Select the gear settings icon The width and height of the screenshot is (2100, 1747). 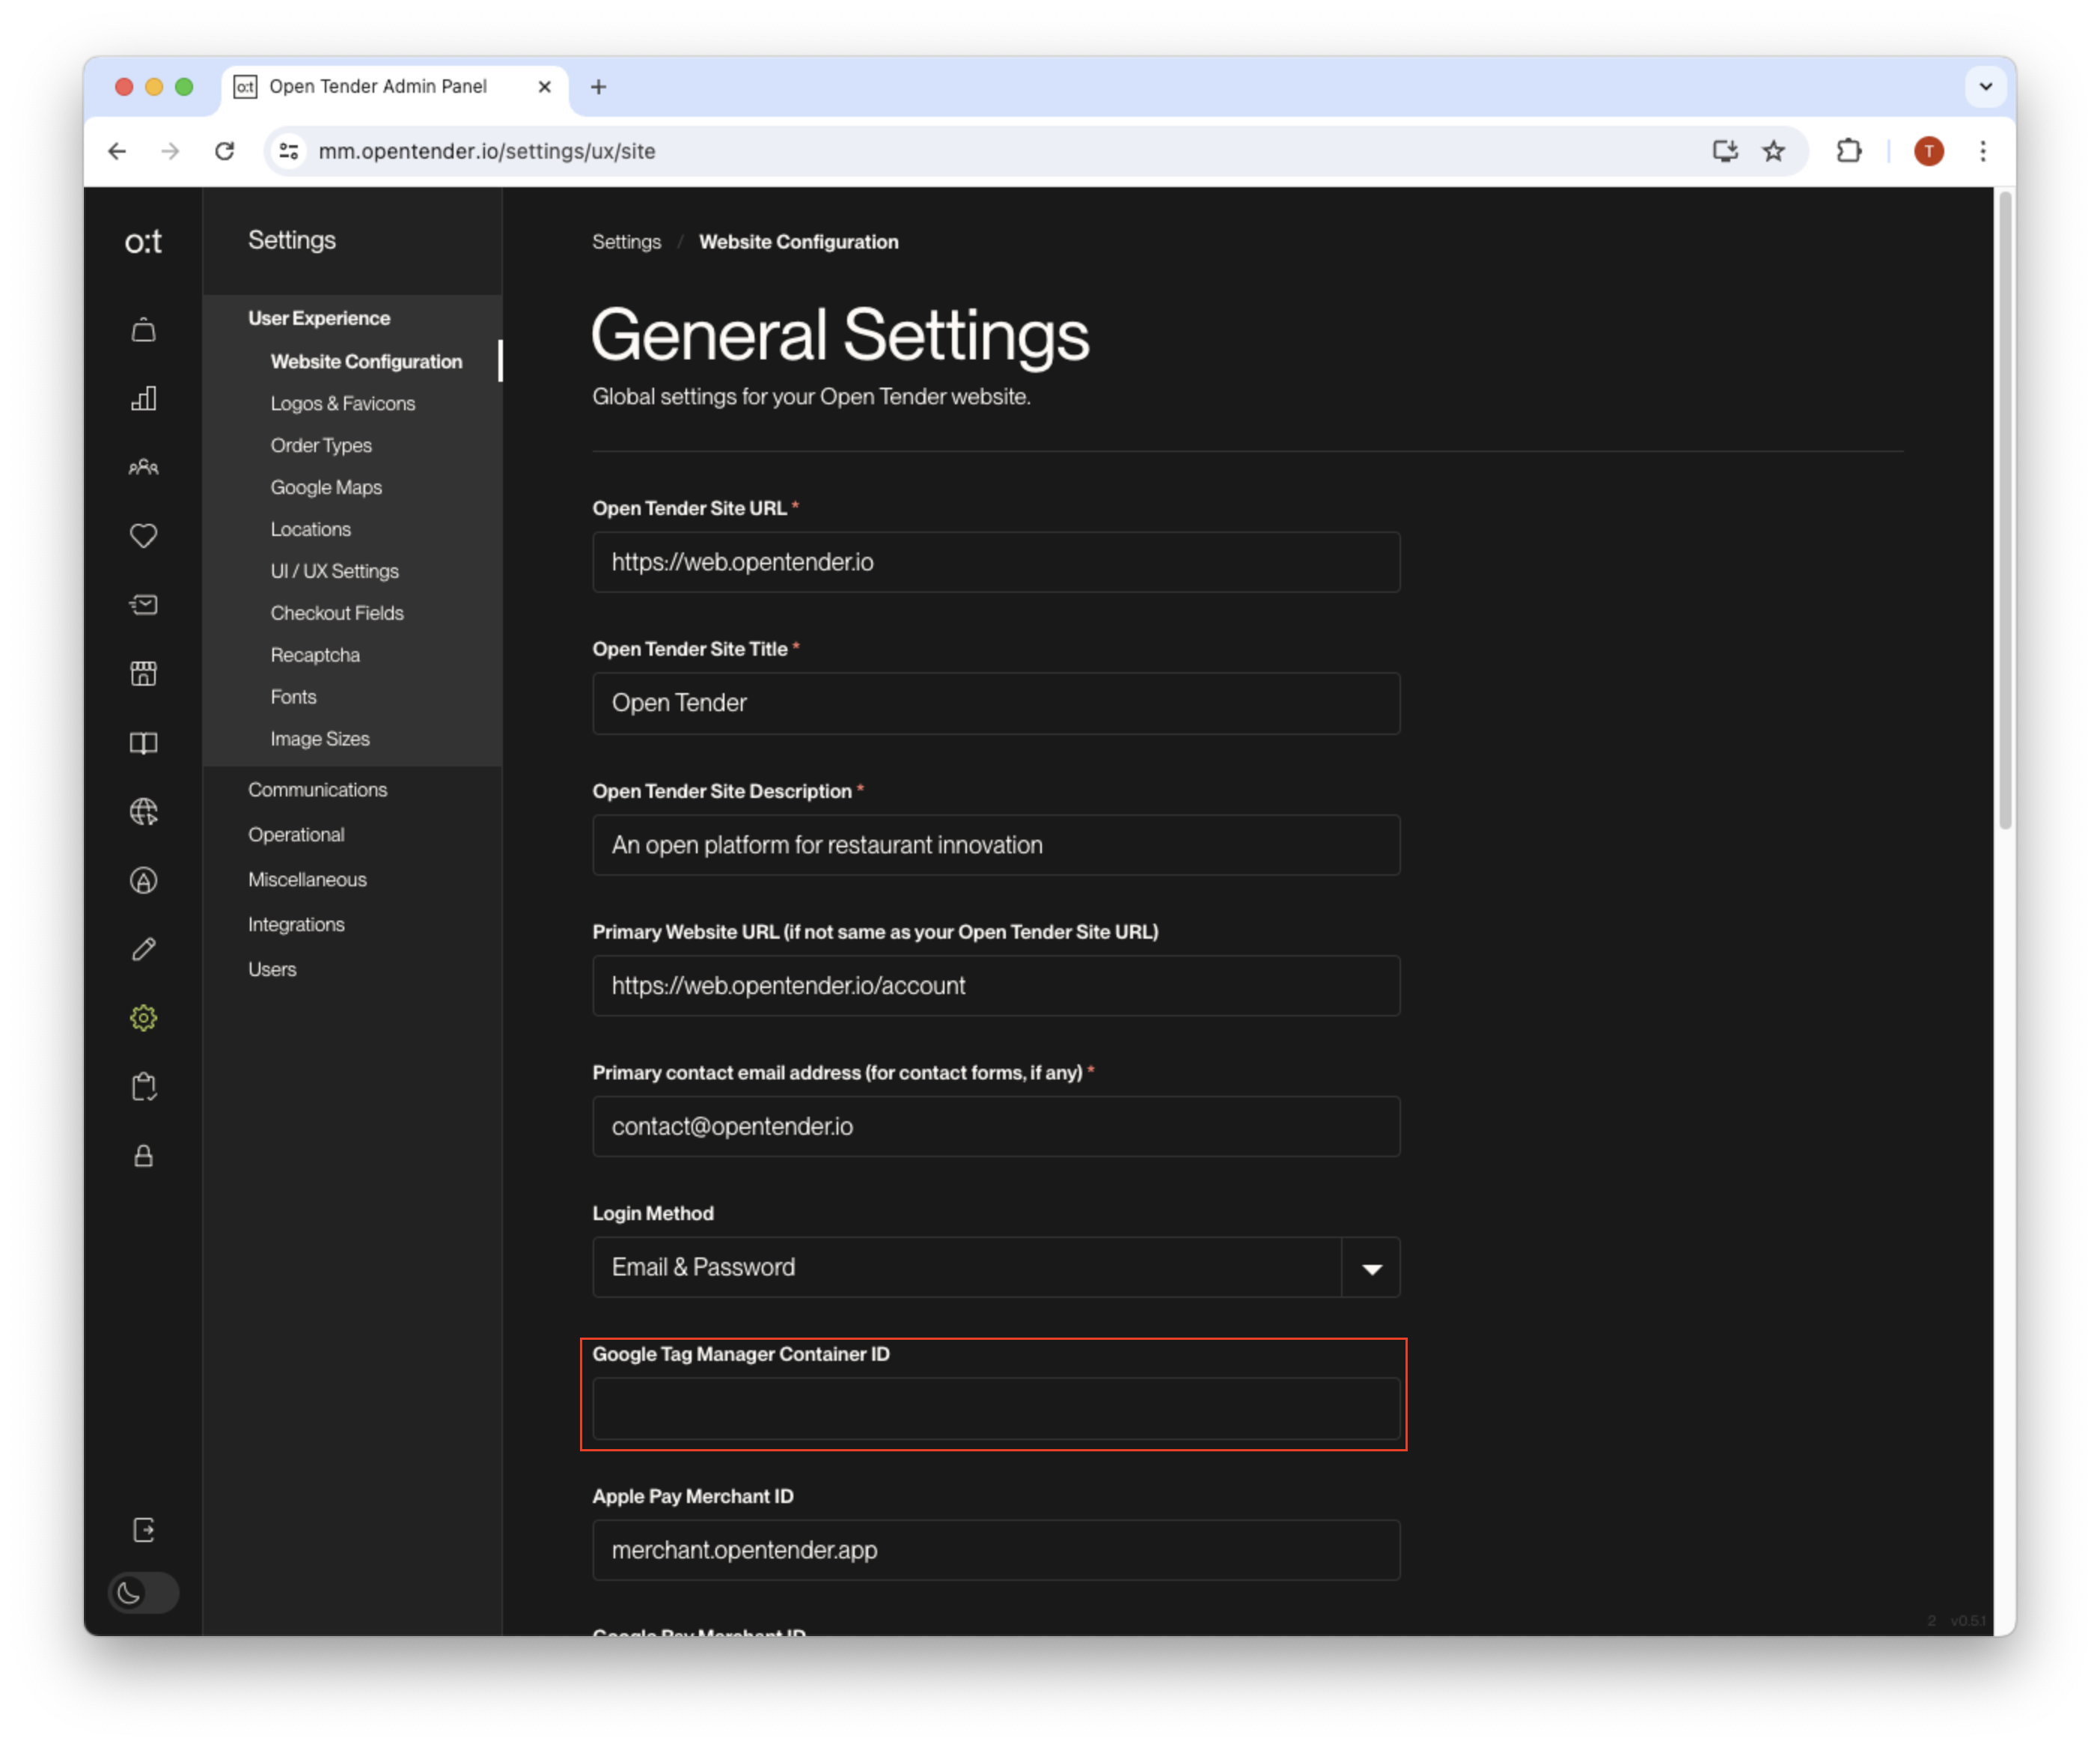[x=143, y=1018]
